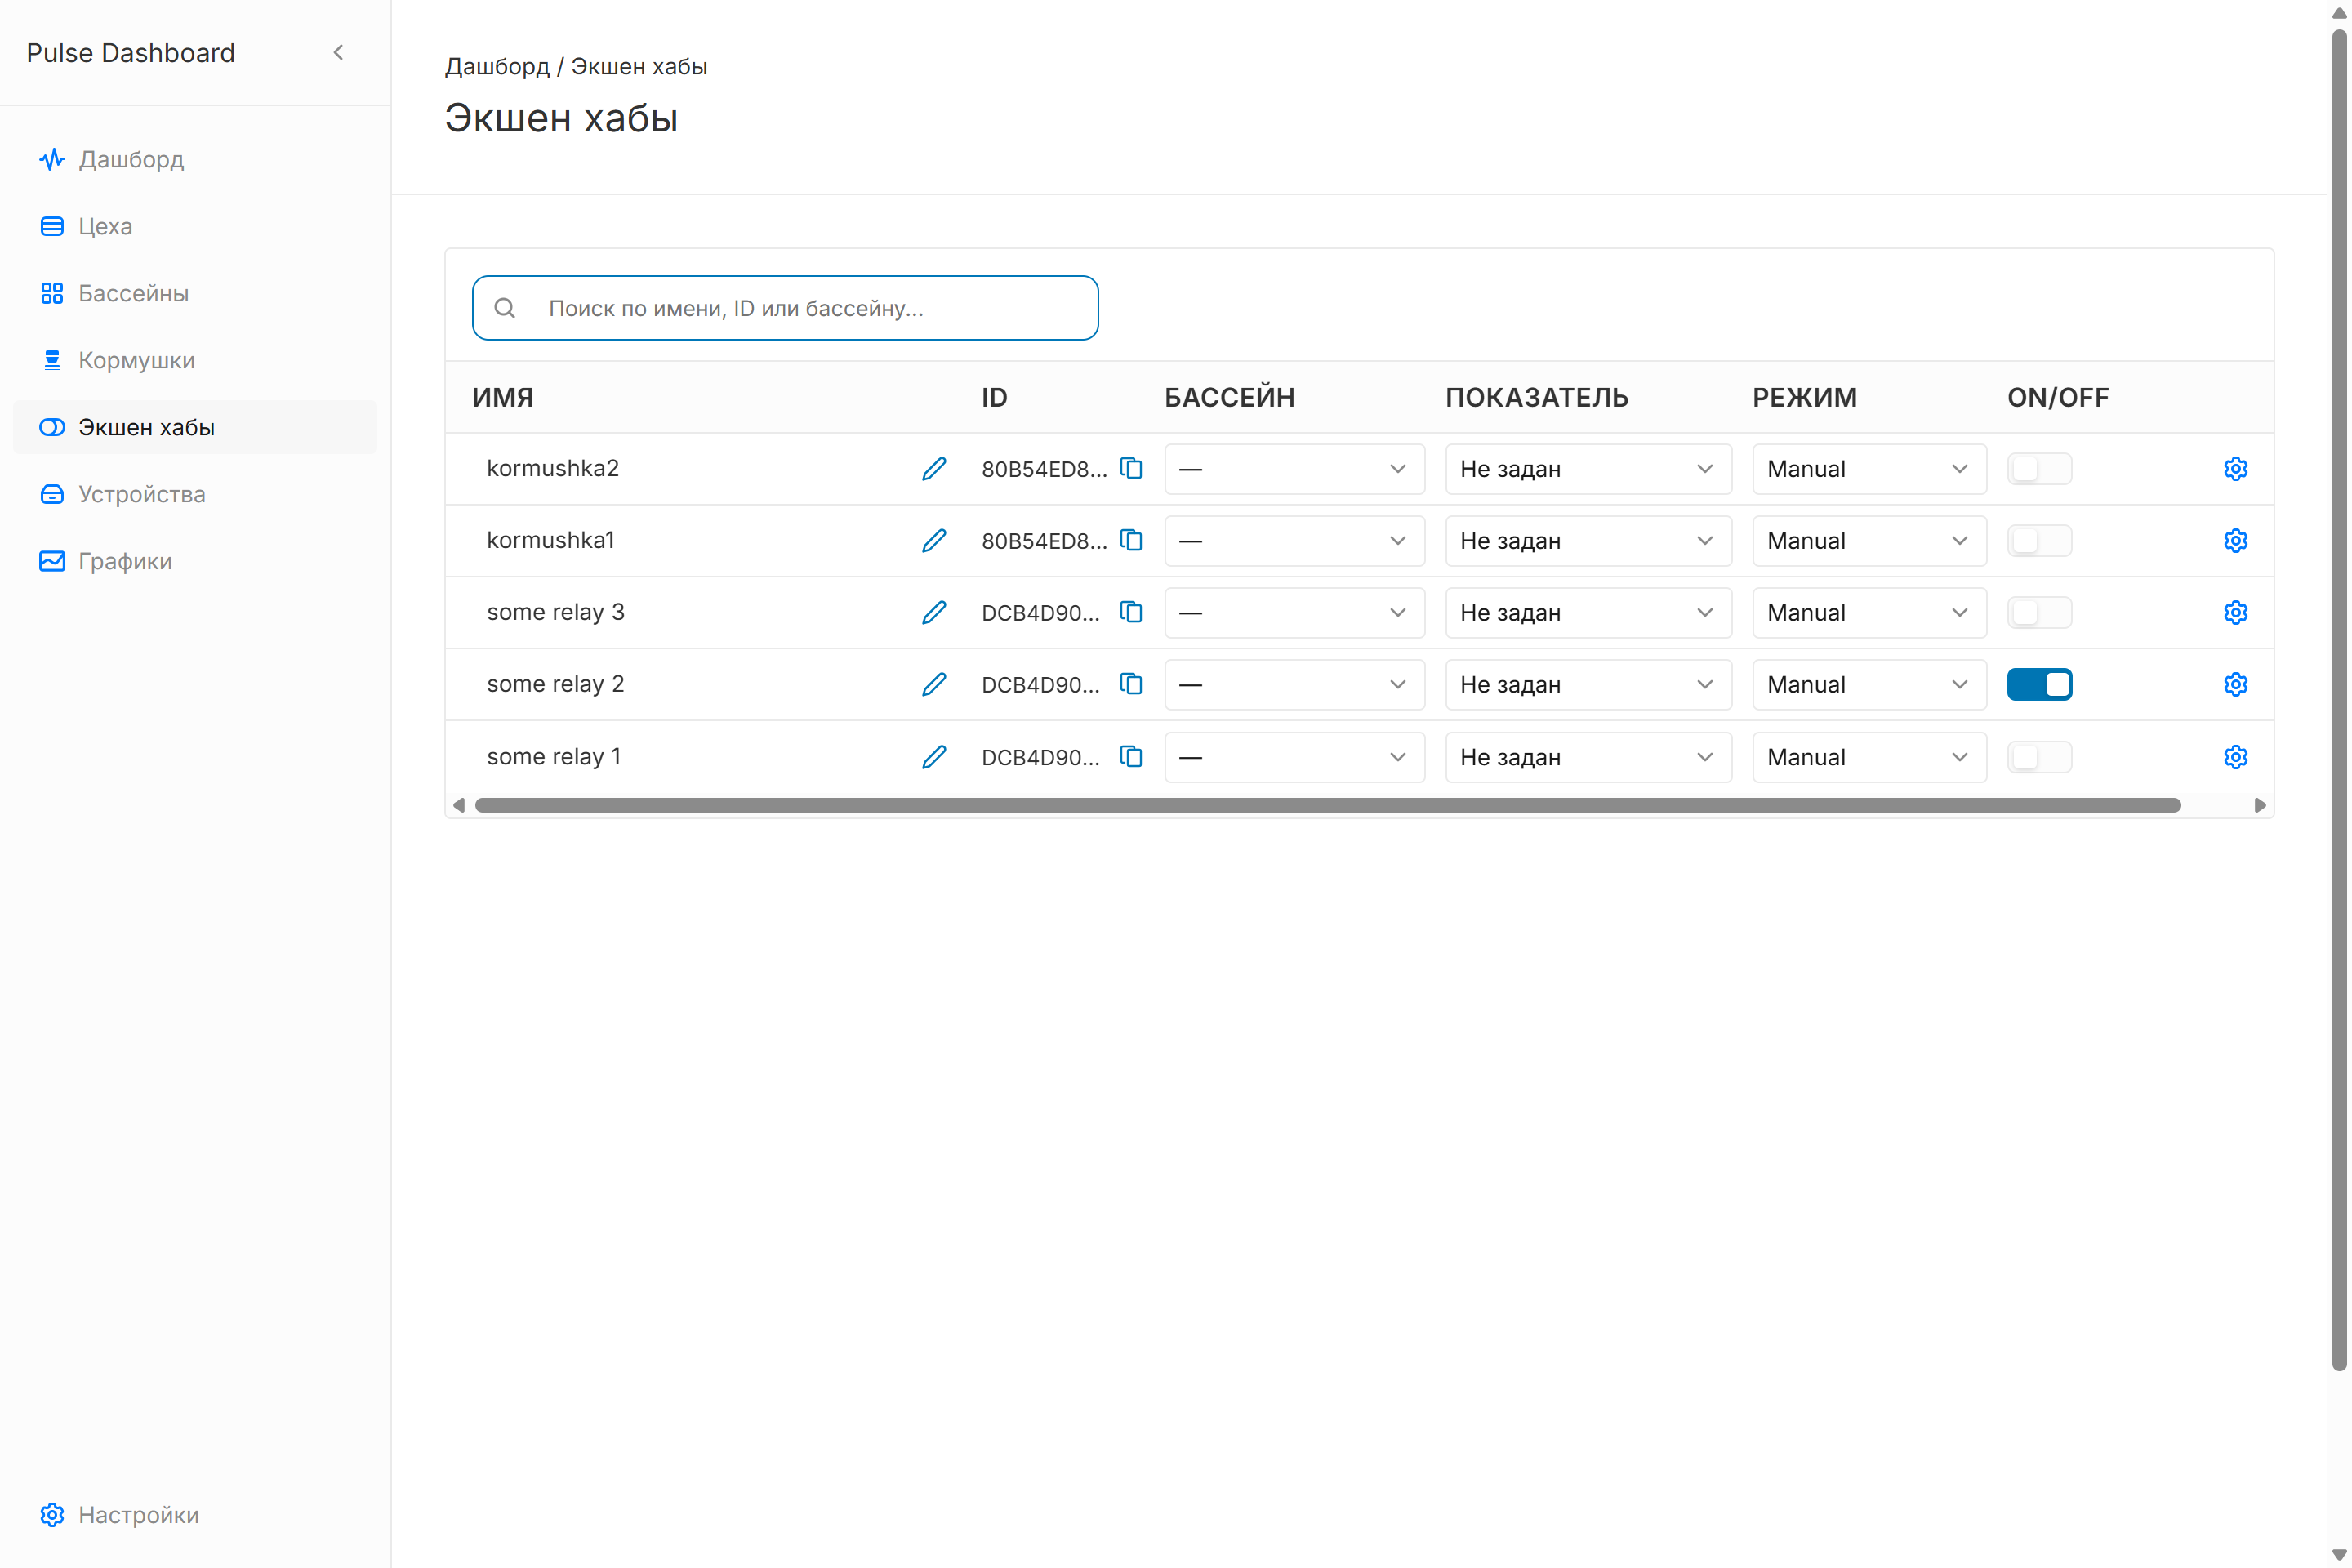The image size is (2352, 1568).
Task: Open settings gear for some relay 2
Action: coord(2236,684)
